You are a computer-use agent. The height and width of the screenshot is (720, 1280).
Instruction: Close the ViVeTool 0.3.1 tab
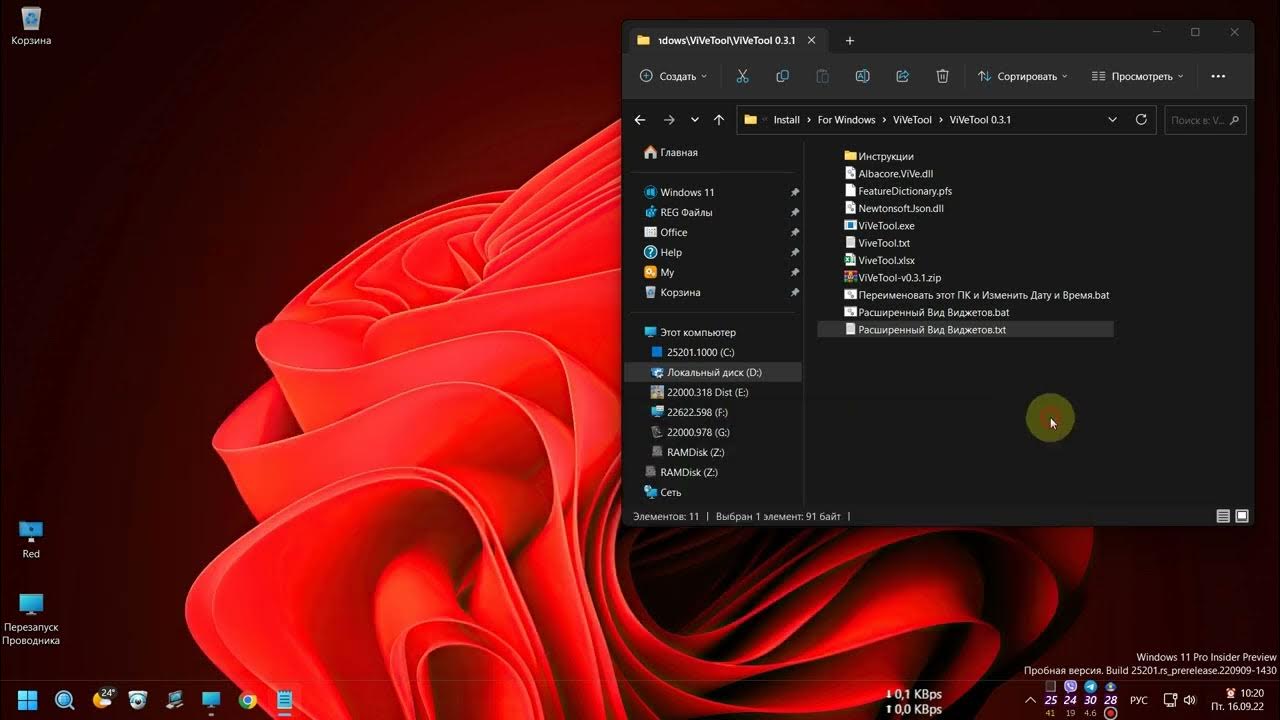point(811,40)
